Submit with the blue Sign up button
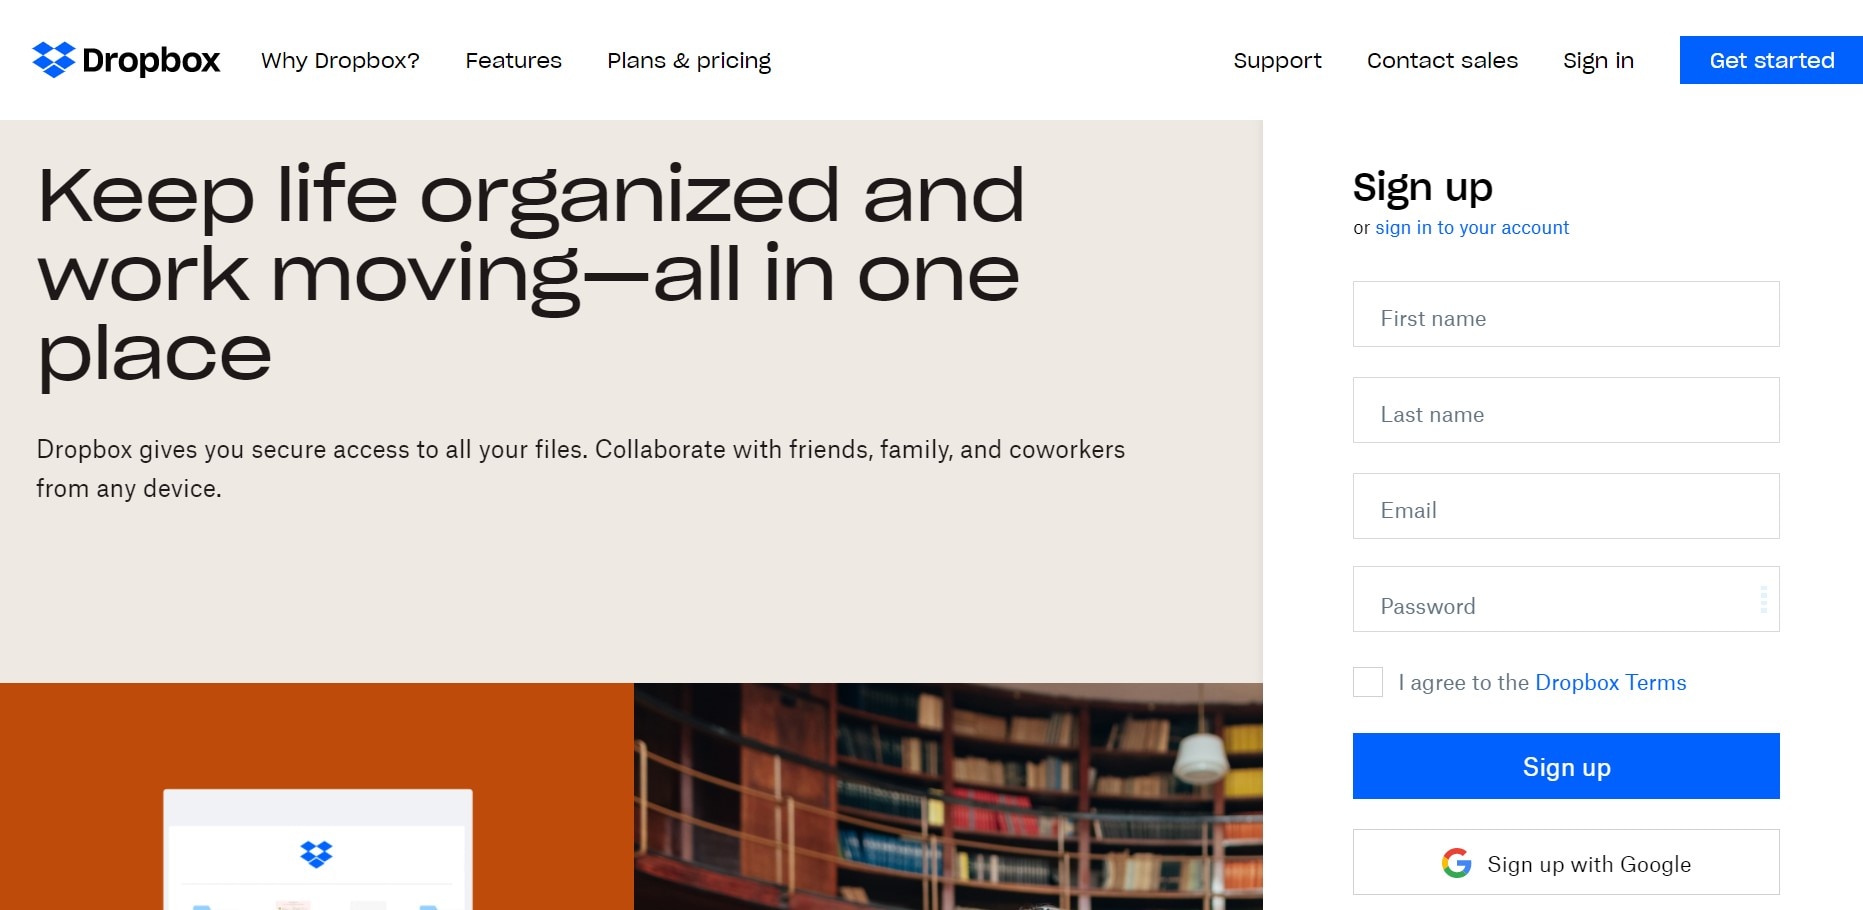 1565,766
